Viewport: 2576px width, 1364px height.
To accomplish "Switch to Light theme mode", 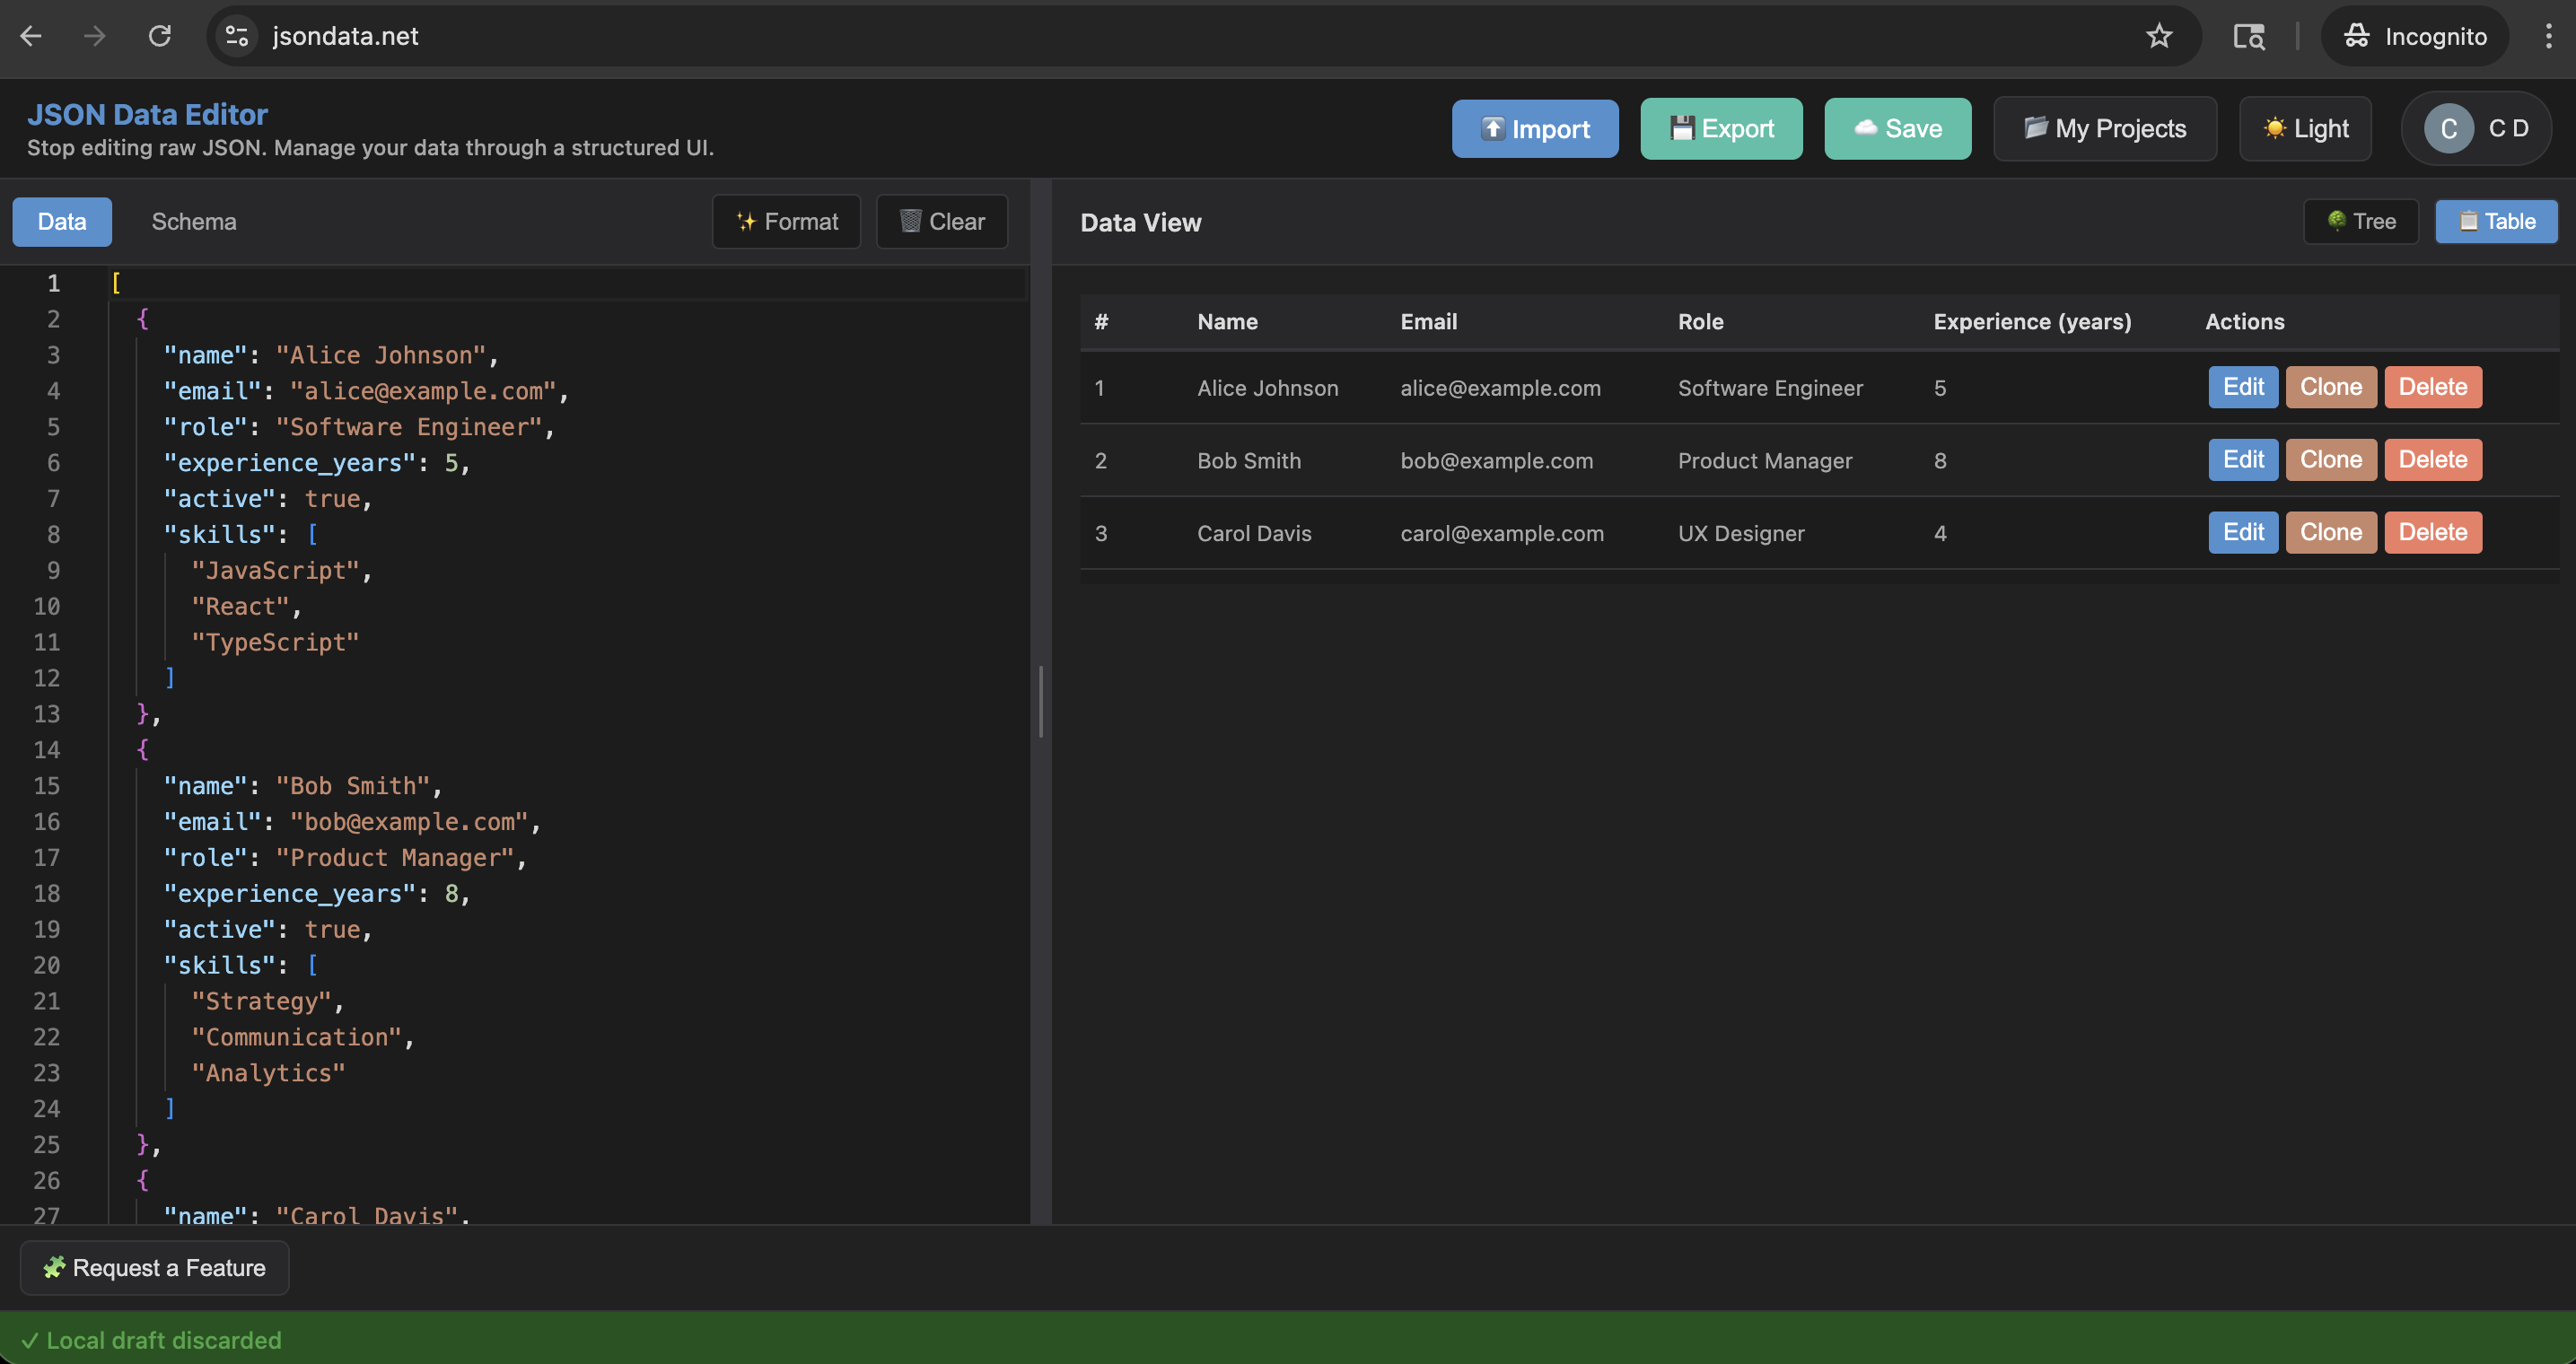I will click(2305, 128).
